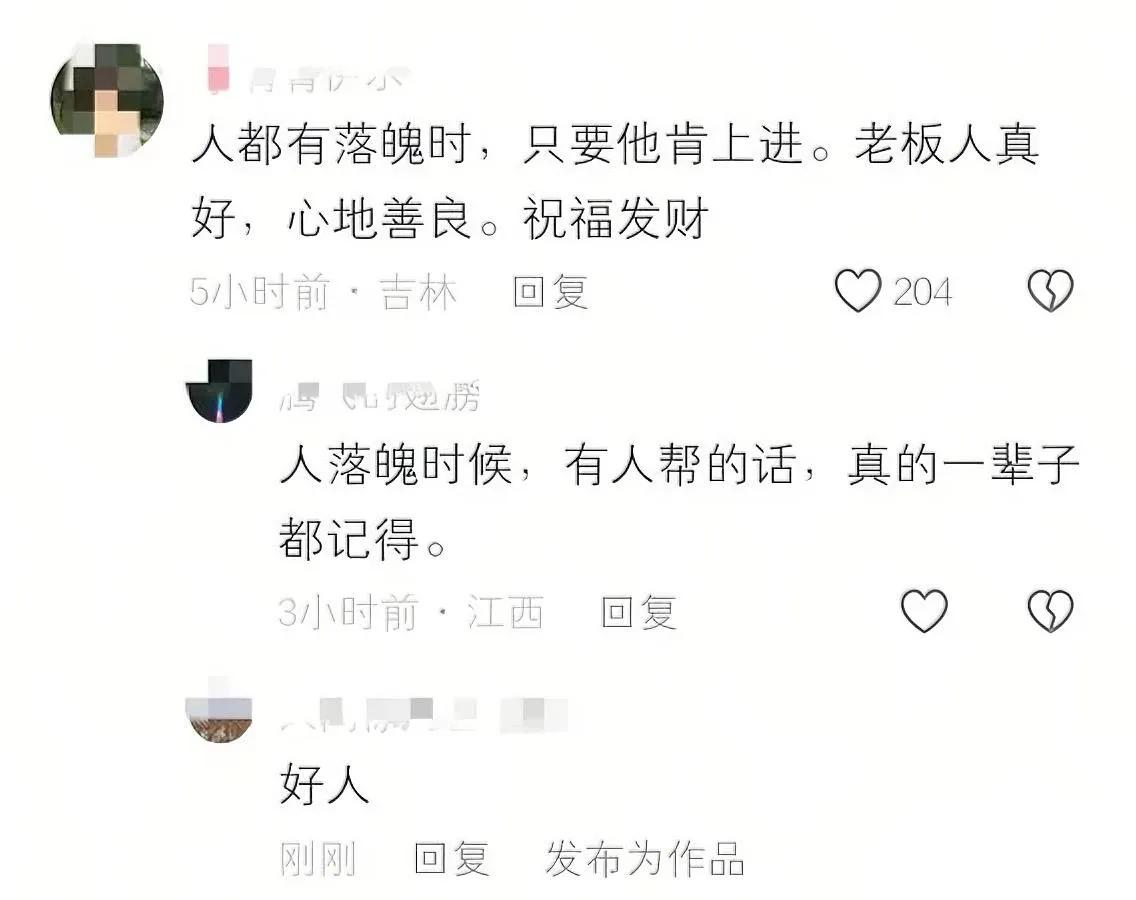
Task: Open the top commenter's pixelated avatar
Action: (107, 100)
